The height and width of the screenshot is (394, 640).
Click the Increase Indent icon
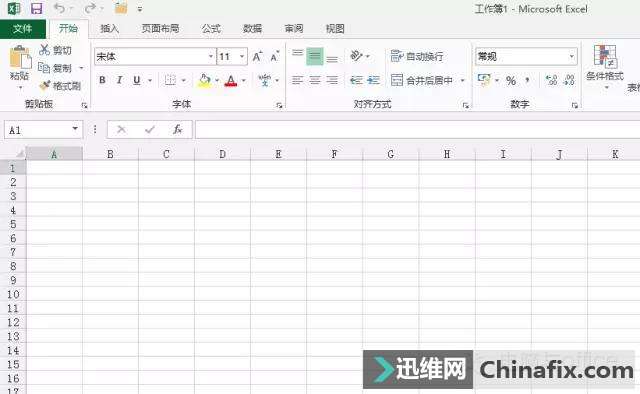[x=373, y=80]
